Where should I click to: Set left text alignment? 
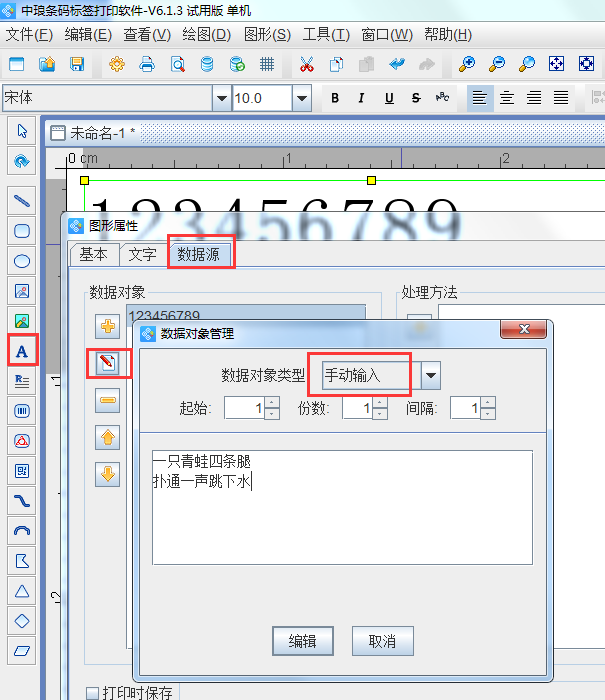pos(480,98)
